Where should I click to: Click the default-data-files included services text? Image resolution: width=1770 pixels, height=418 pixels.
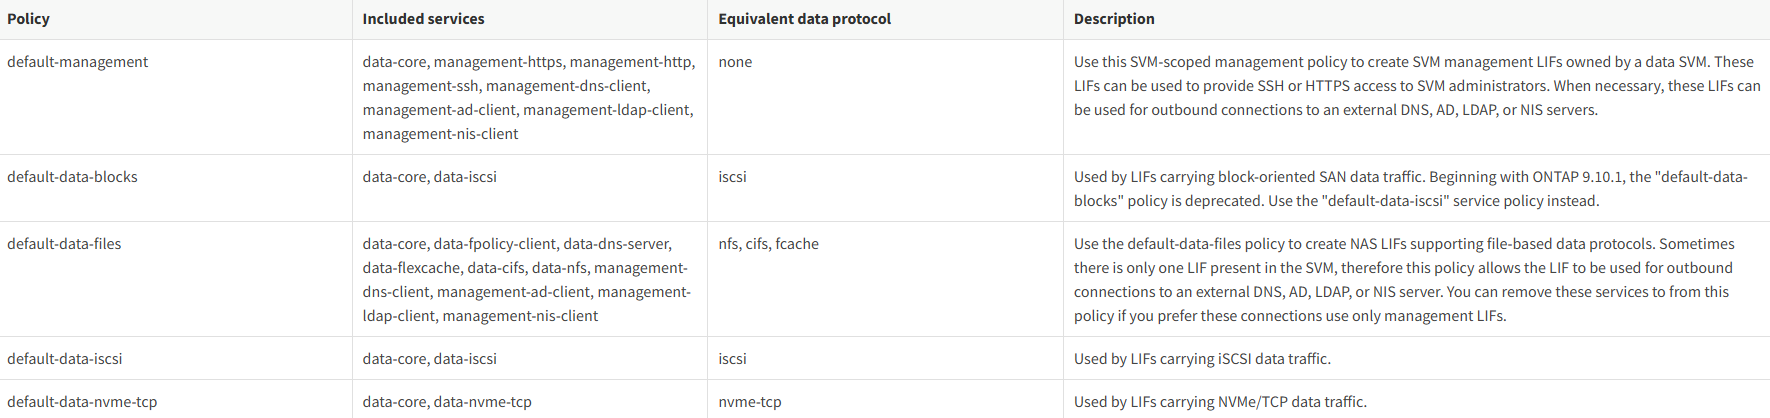(x=526, y=280)
